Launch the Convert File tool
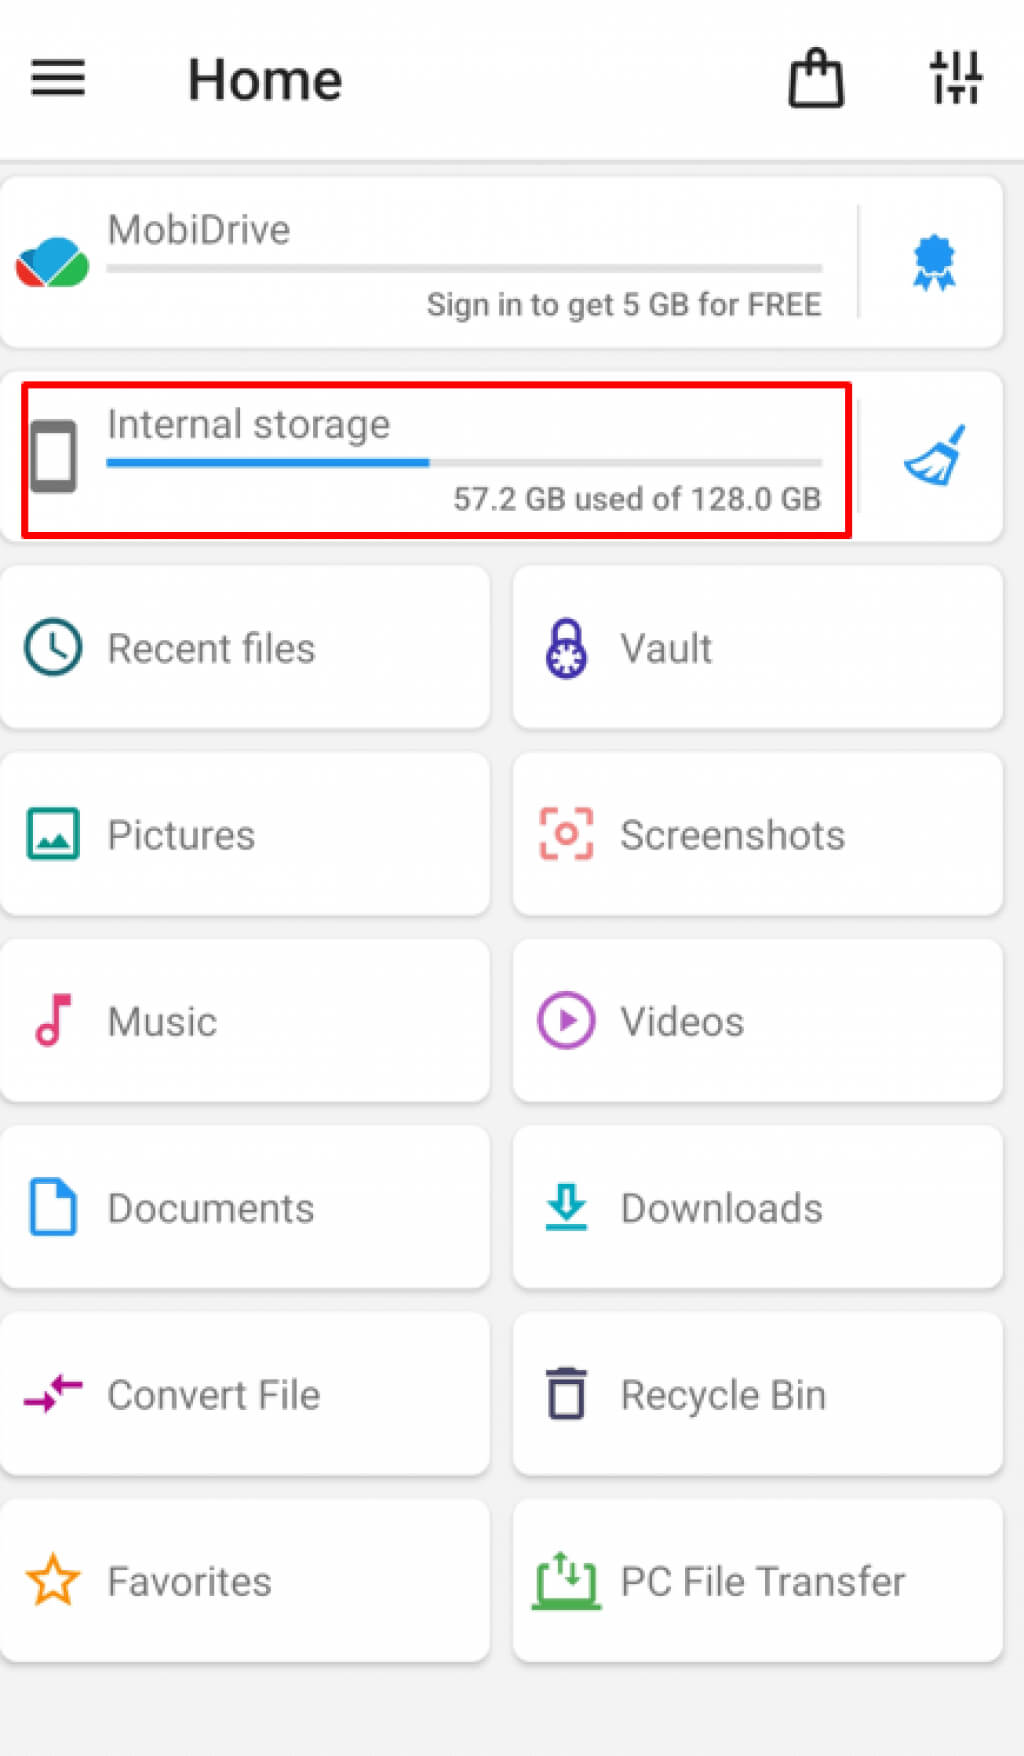The width and height of the screenshot is (1024, 1756). coord(245,1394)
